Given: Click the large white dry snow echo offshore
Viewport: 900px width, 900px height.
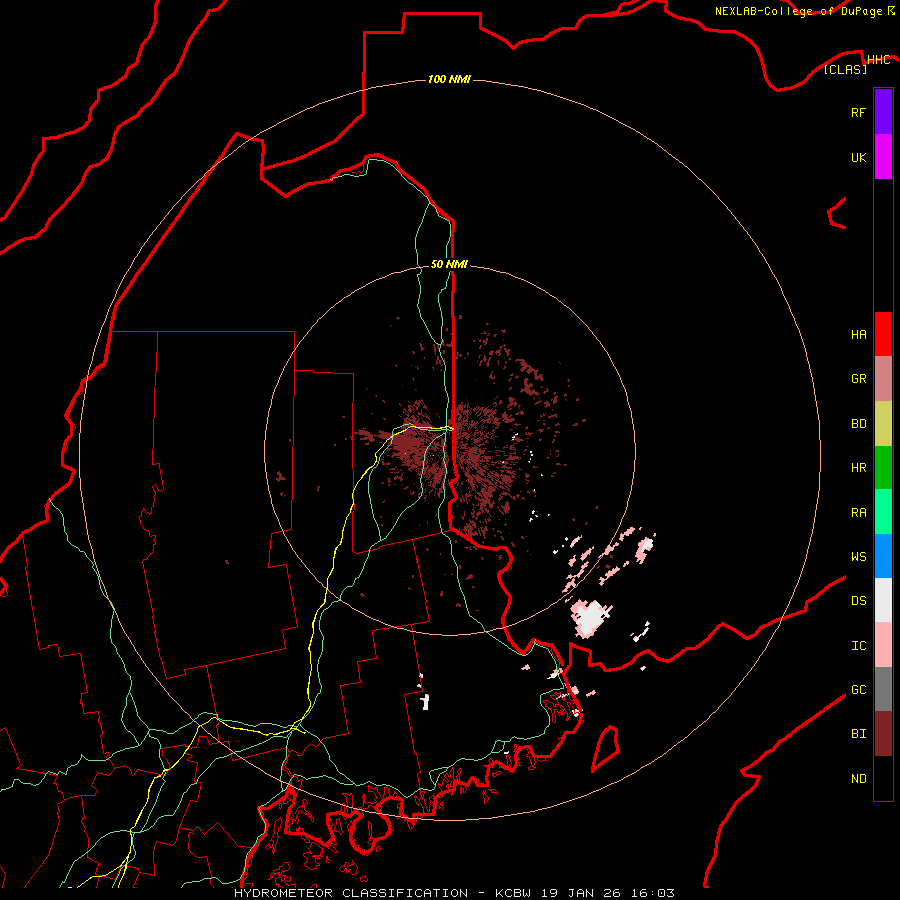Looking at the screenshot, I should coord(590,619).
